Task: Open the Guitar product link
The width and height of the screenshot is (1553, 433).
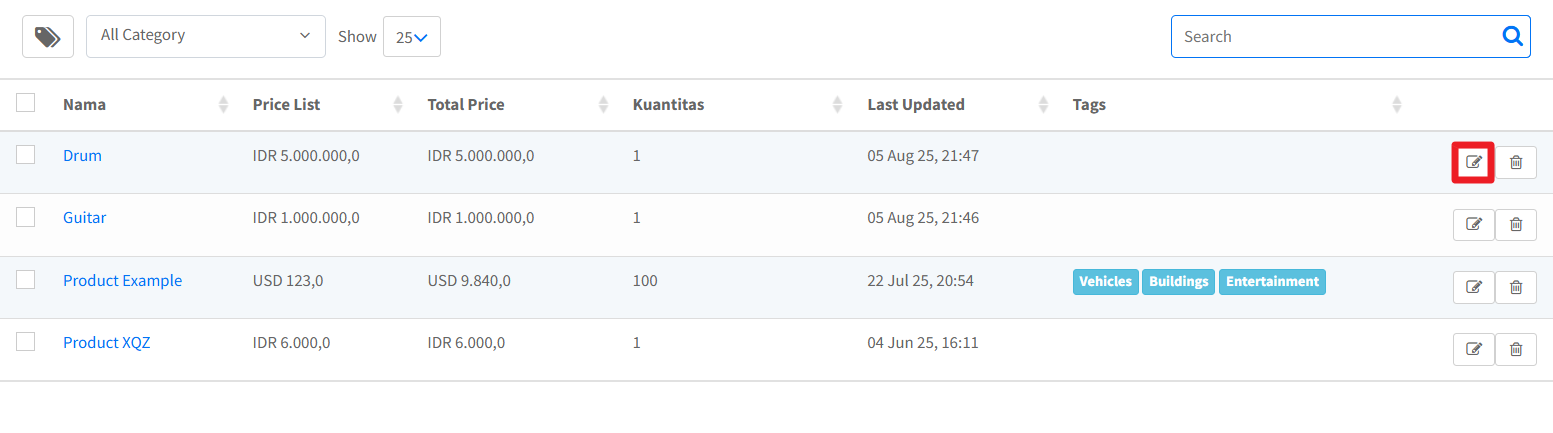Action: point(84,218)
